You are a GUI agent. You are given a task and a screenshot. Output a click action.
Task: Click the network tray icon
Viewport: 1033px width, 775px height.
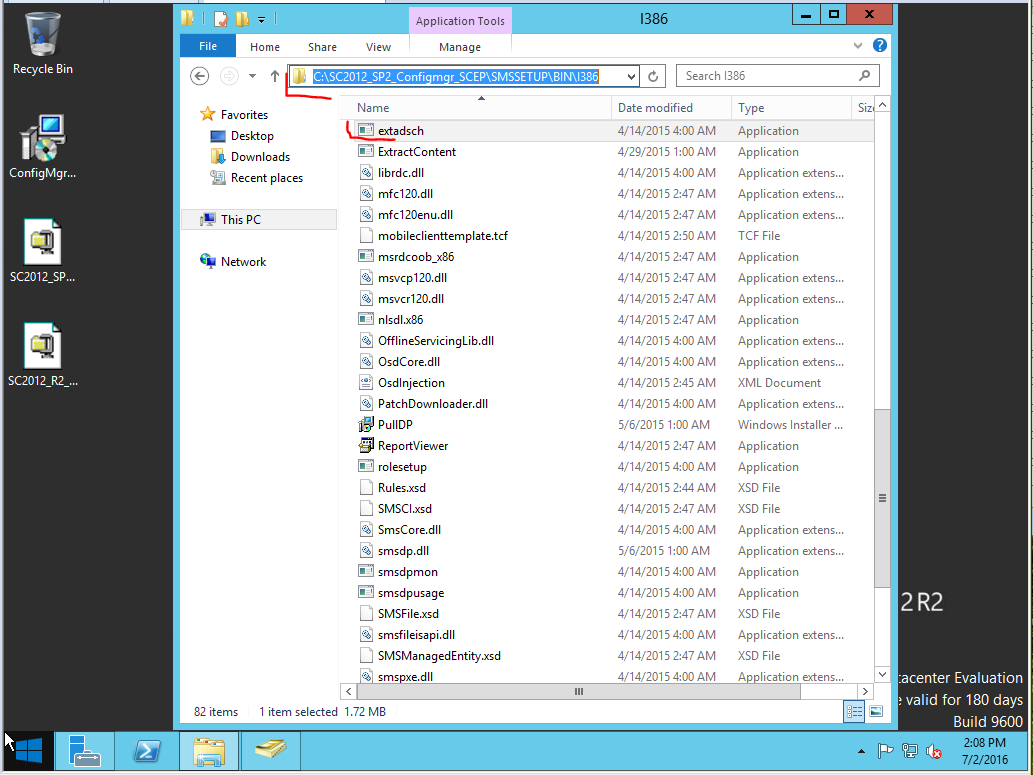910,751
